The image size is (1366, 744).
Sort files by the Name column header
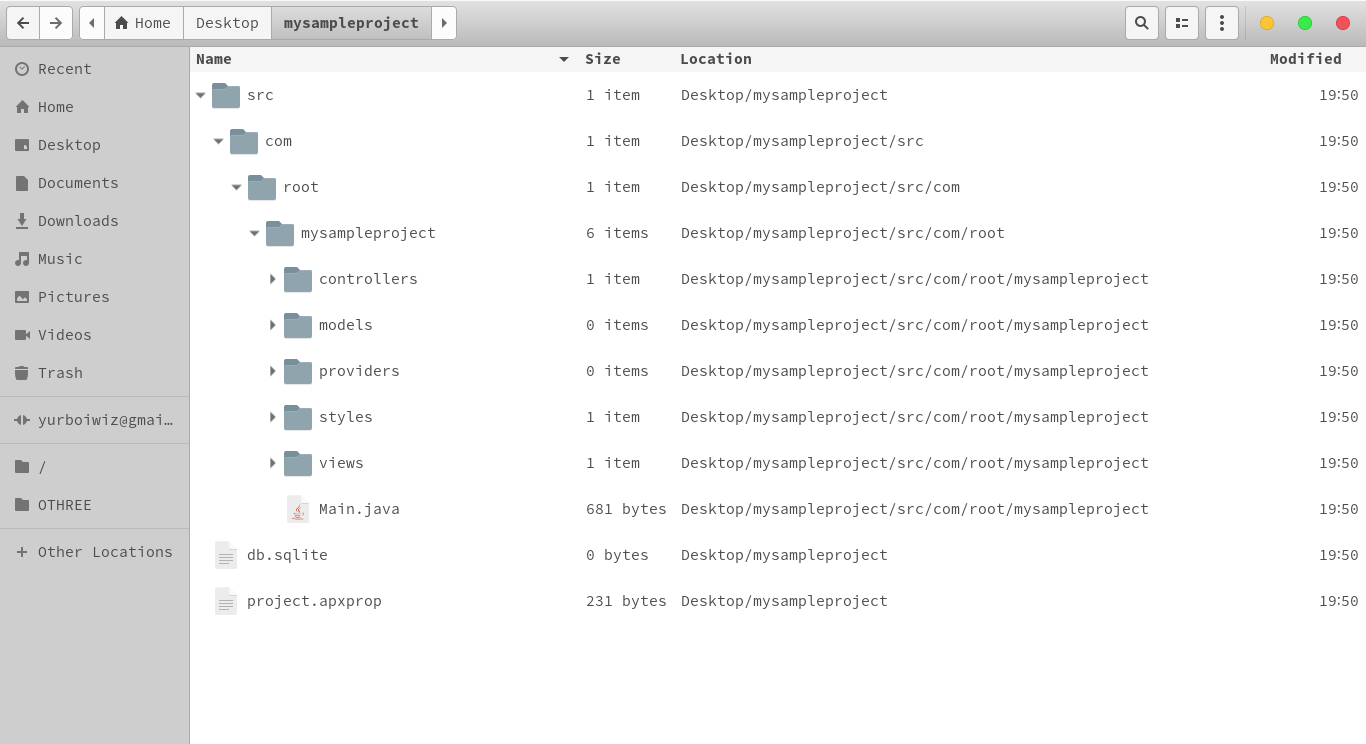[383, 59]
